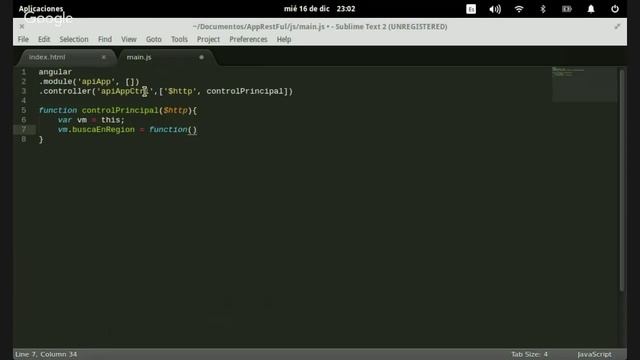Viewport: 640px width, 360px height.
Task: Click '.controller' on line 3
Action: [x=65, y=91]
